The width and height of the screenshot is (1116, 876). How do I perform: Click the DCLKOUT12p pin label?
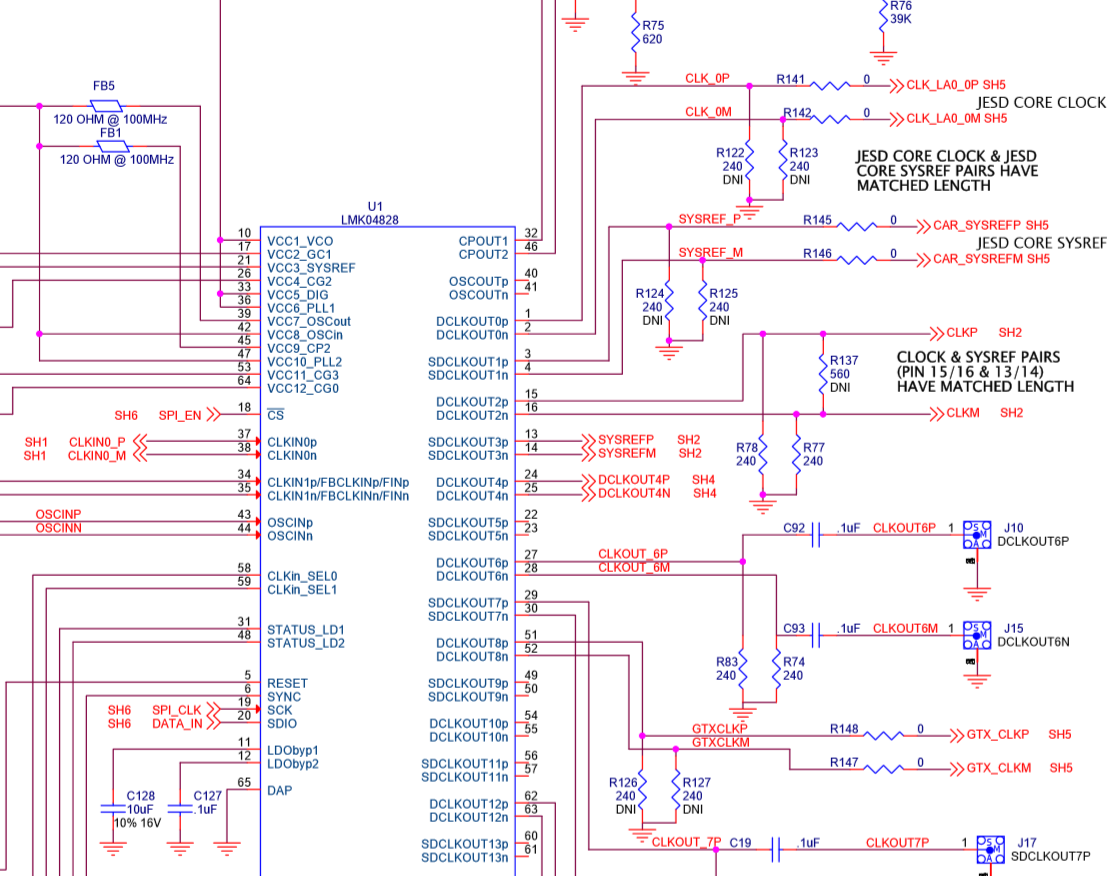469,804
